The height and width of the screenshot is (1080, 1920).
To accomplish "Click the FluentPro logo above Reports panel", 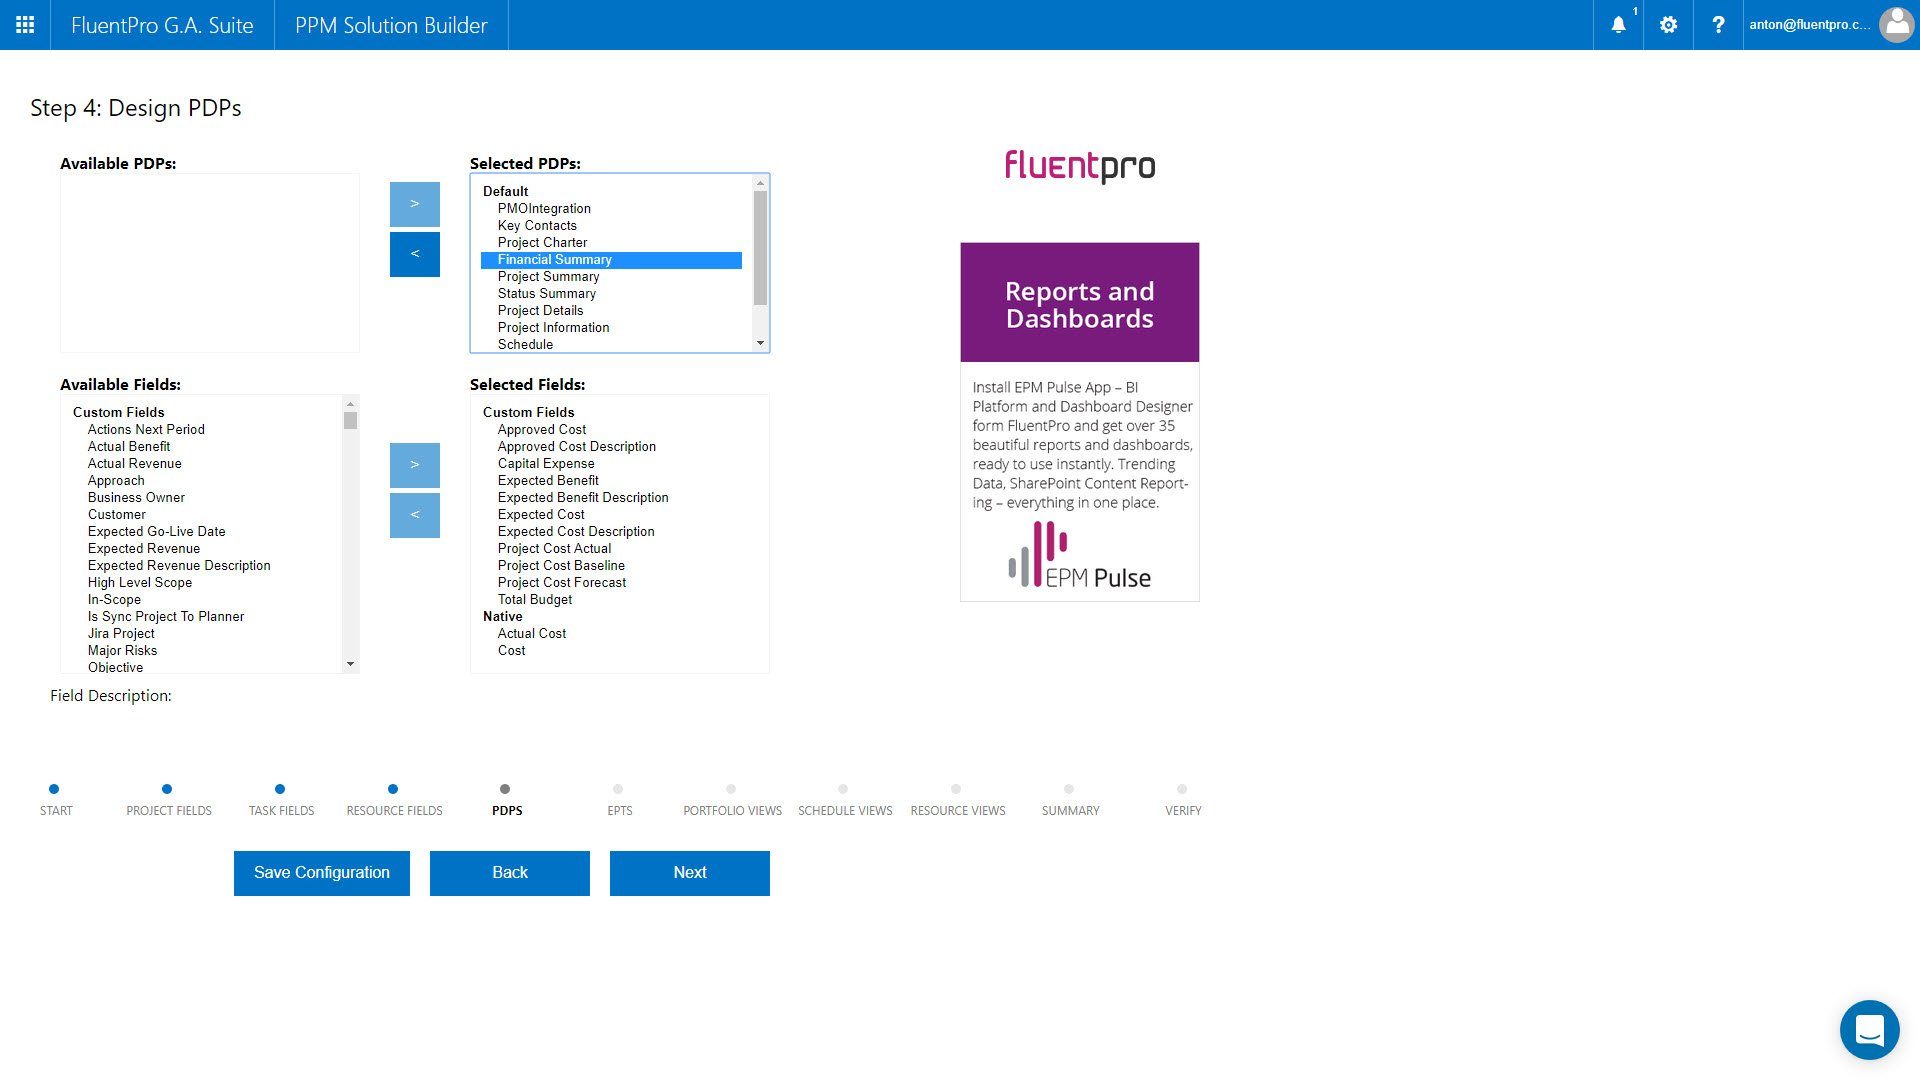I will point(1079,166).
